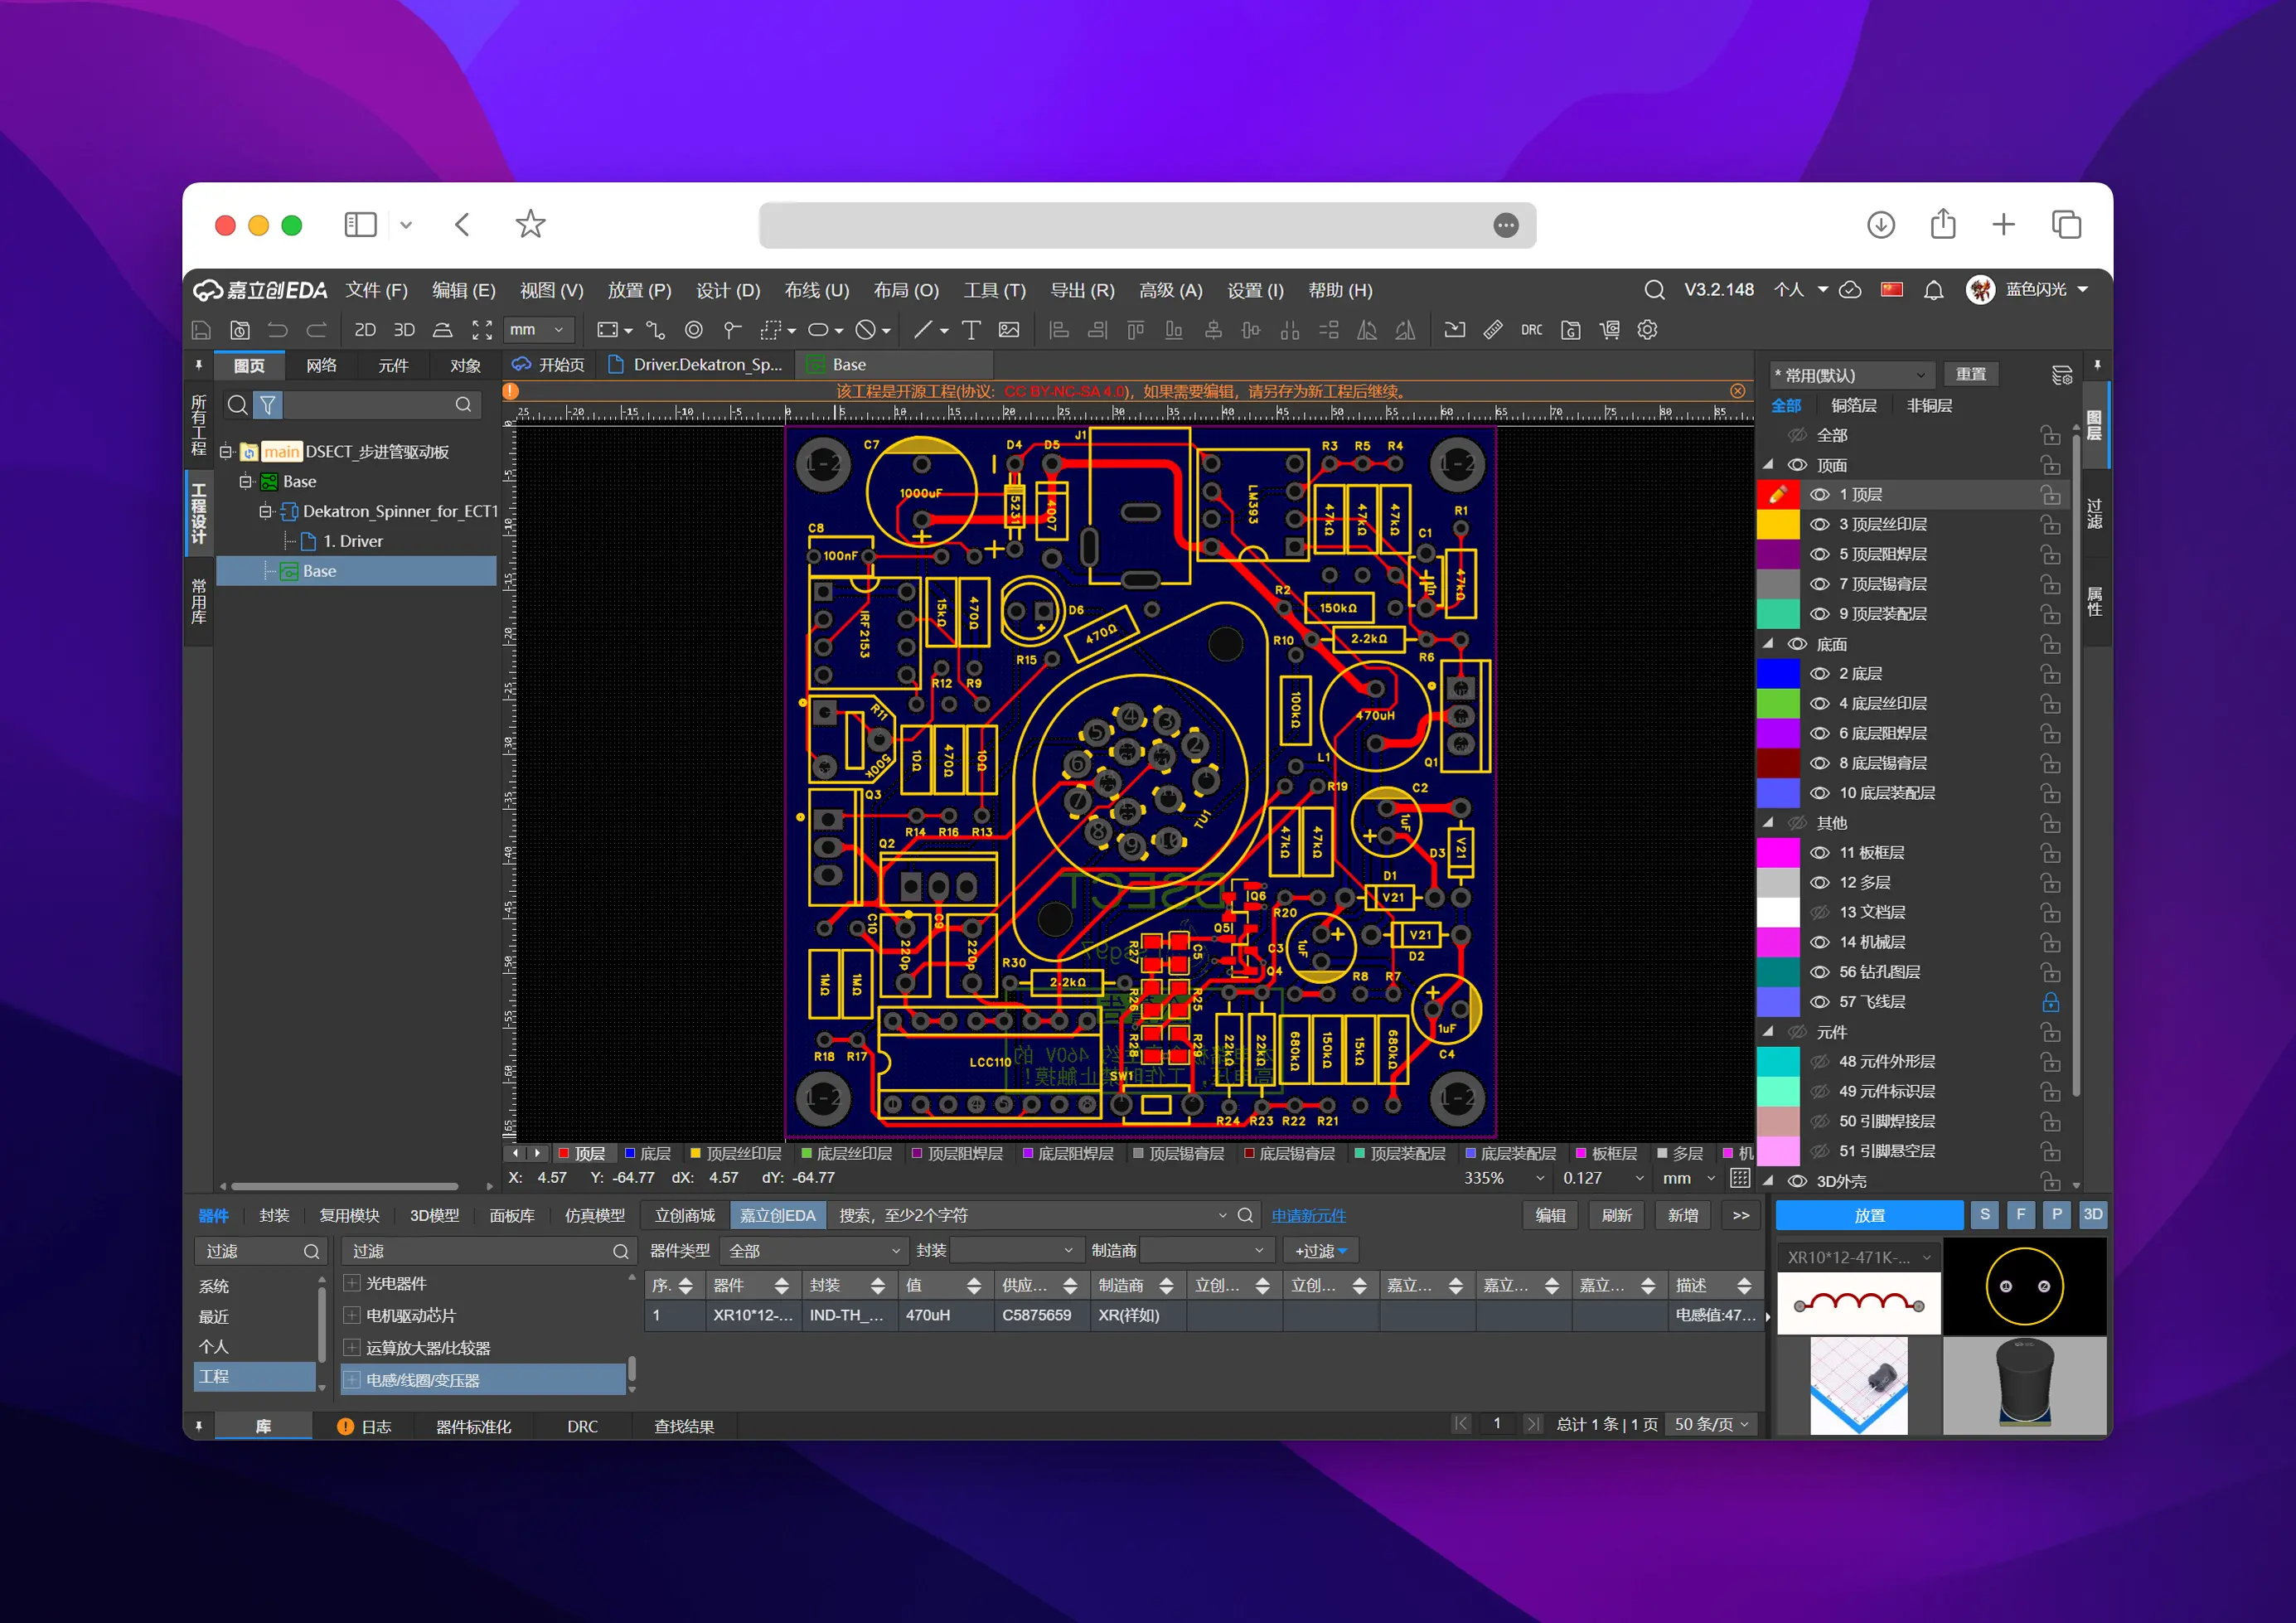Click the browser share icon
Image resolution: width=2296 pixels, height=1623 pixels.
[x=1942, y=224]
